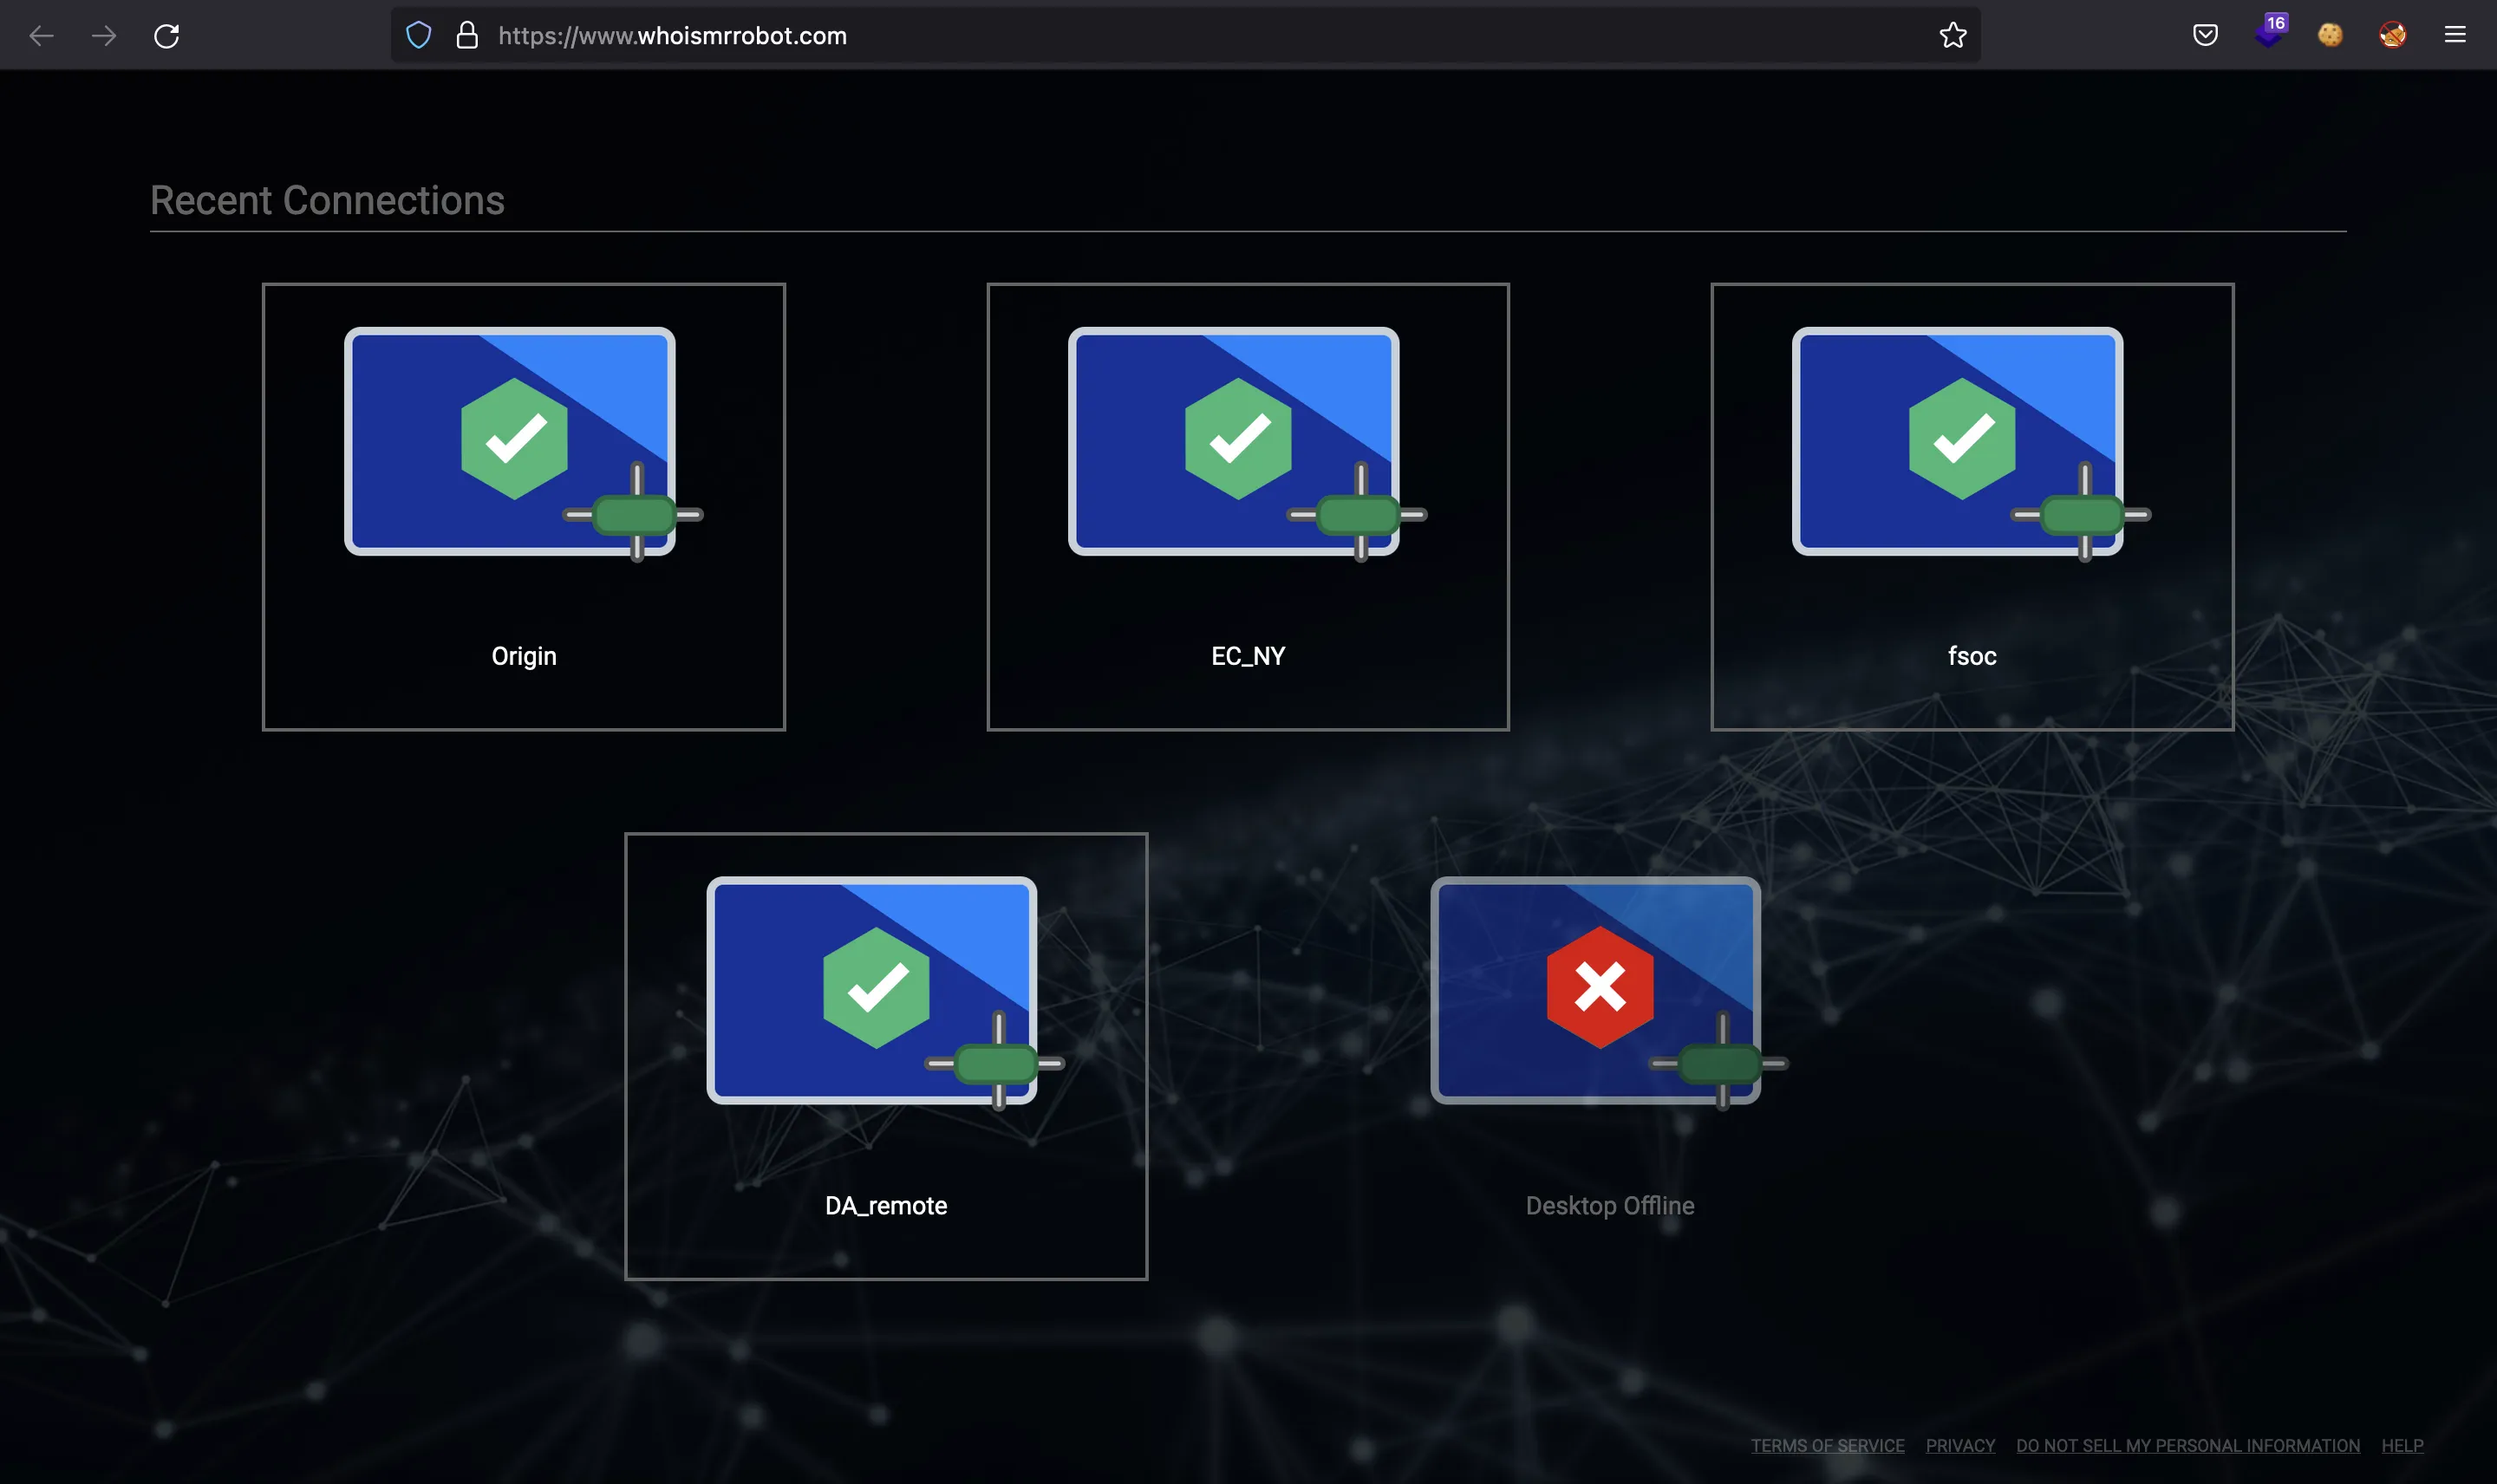This screenshot has height=1484, width=2497.
Task: Save page to Pocket
Action: (x=2205, y=36)
